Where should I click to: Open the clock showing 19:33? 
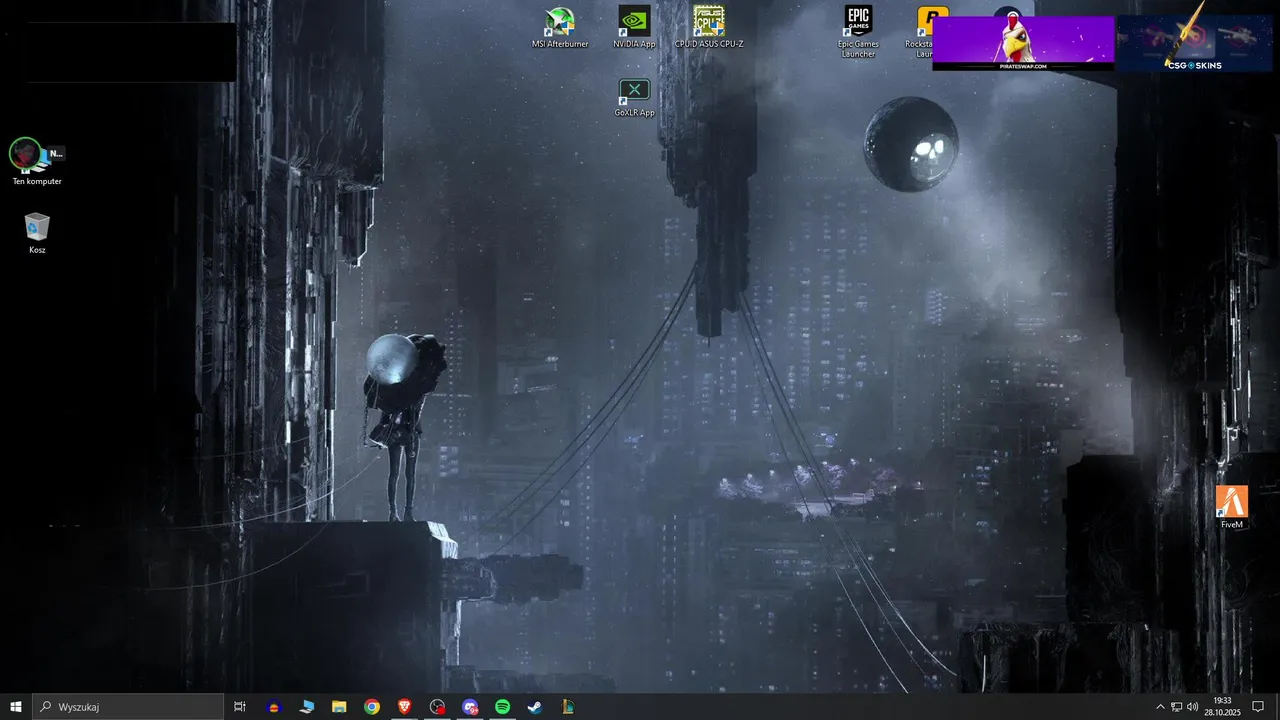pos(1222,707)
